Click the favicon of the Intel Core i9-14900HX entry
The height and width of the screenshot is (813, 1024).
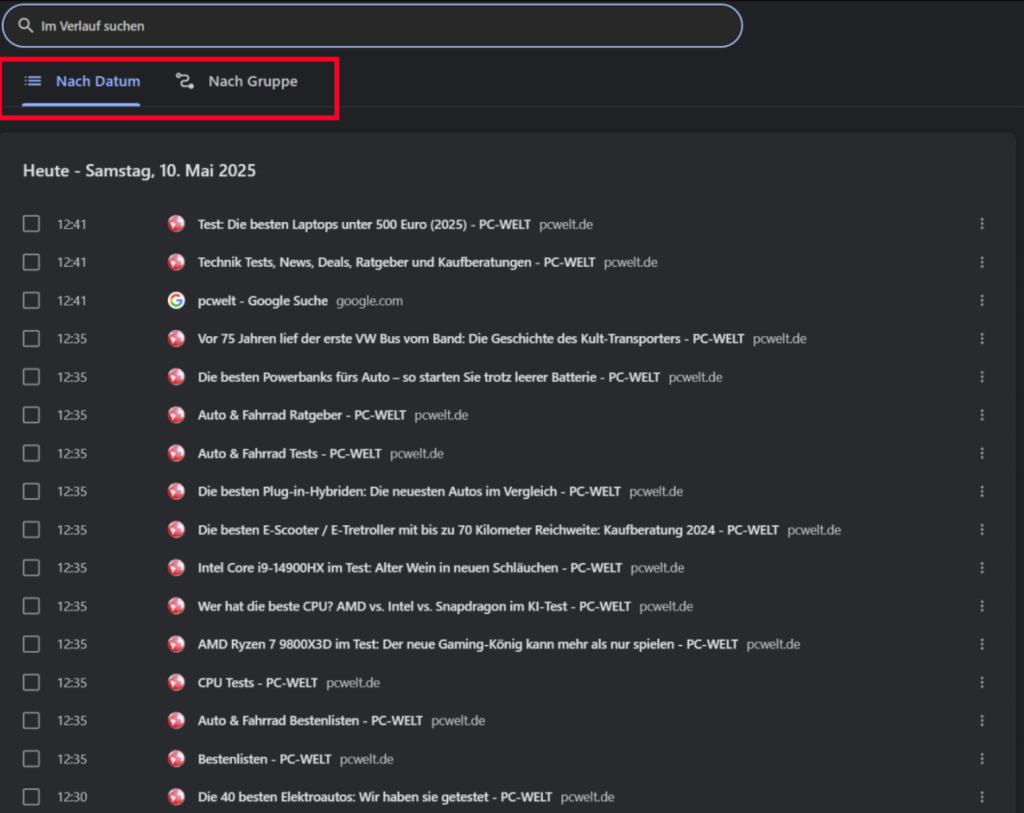176,568
